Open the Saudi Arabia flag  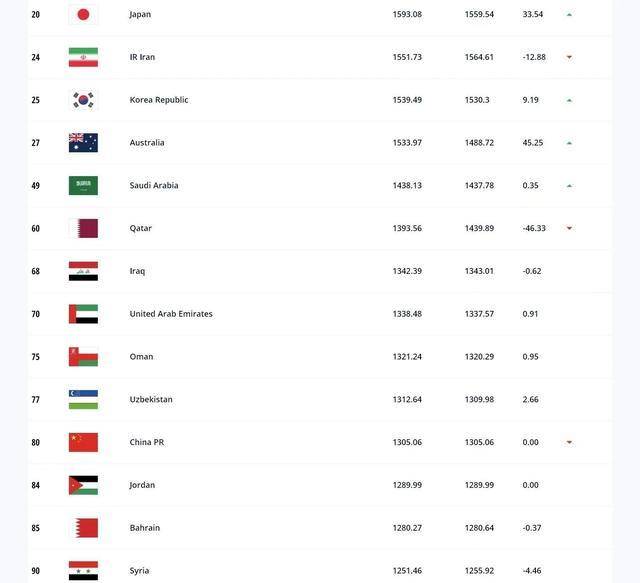click(83, 186)
